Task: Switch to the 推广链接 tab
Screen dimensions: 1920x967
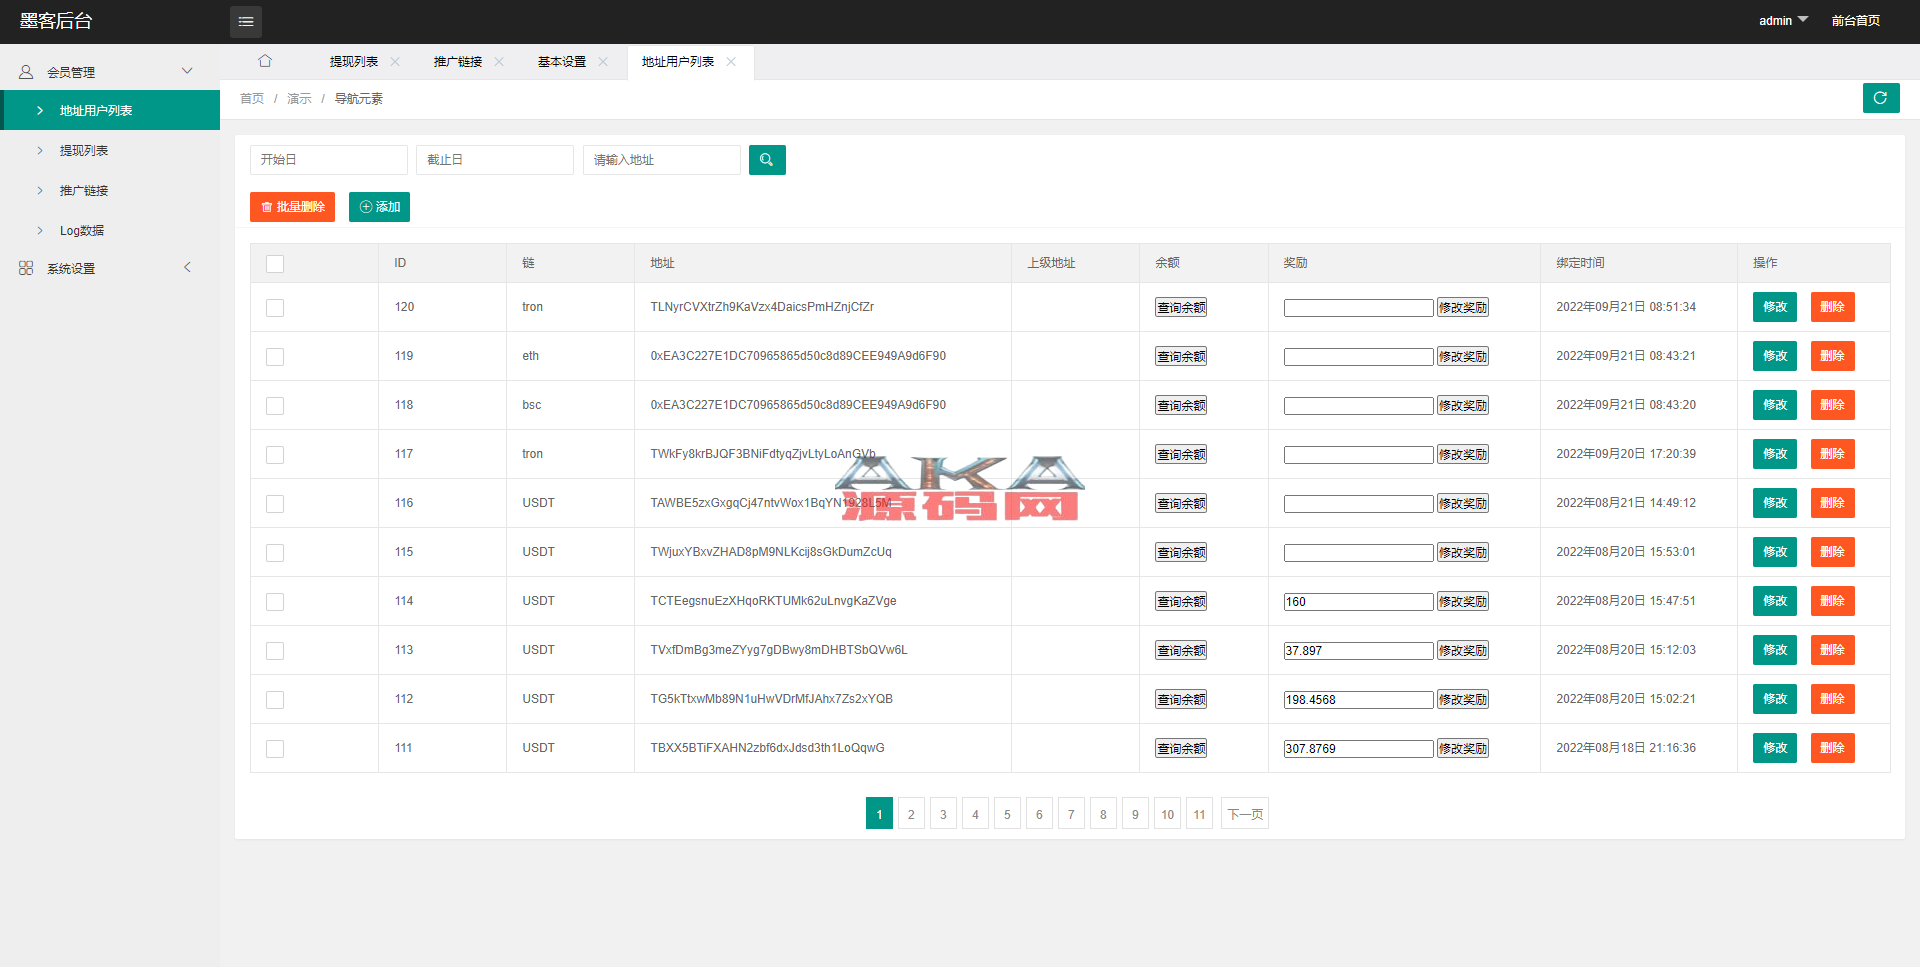Action: [x=458, y=62]
